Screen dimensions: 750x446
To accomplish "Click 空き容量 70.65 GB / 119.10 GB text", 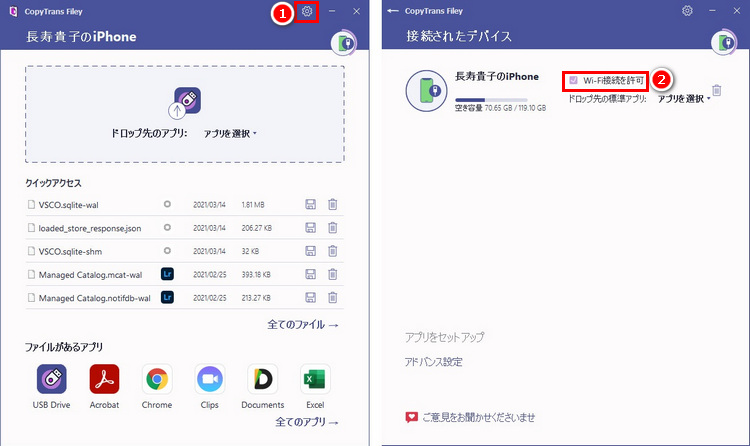I will 500,108.
